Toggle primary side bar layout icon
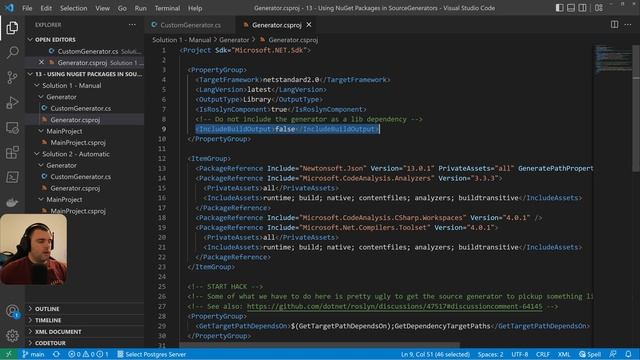Screen dimensions: 640x360 click(x=560, y=8)
